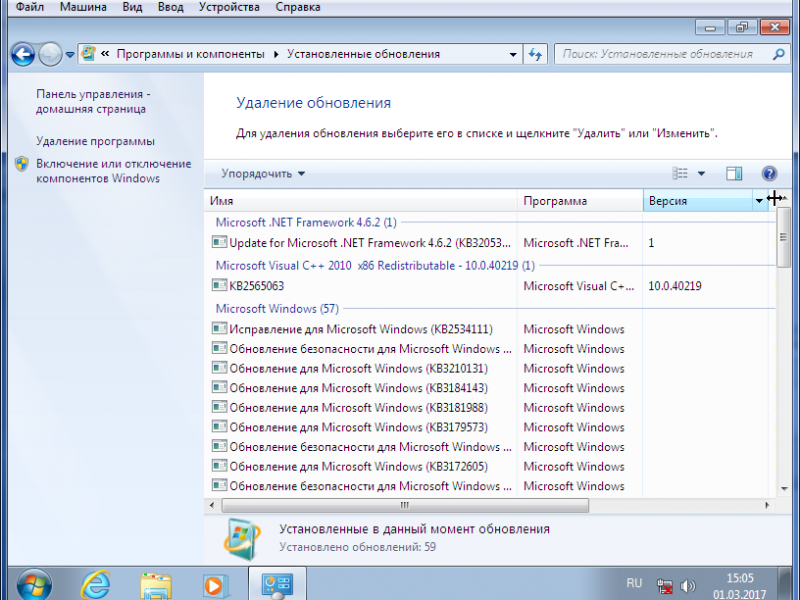Open recent pages dropdown beside navigation arrows
This screenshot has width=800, height=600.
click(70, 55)
